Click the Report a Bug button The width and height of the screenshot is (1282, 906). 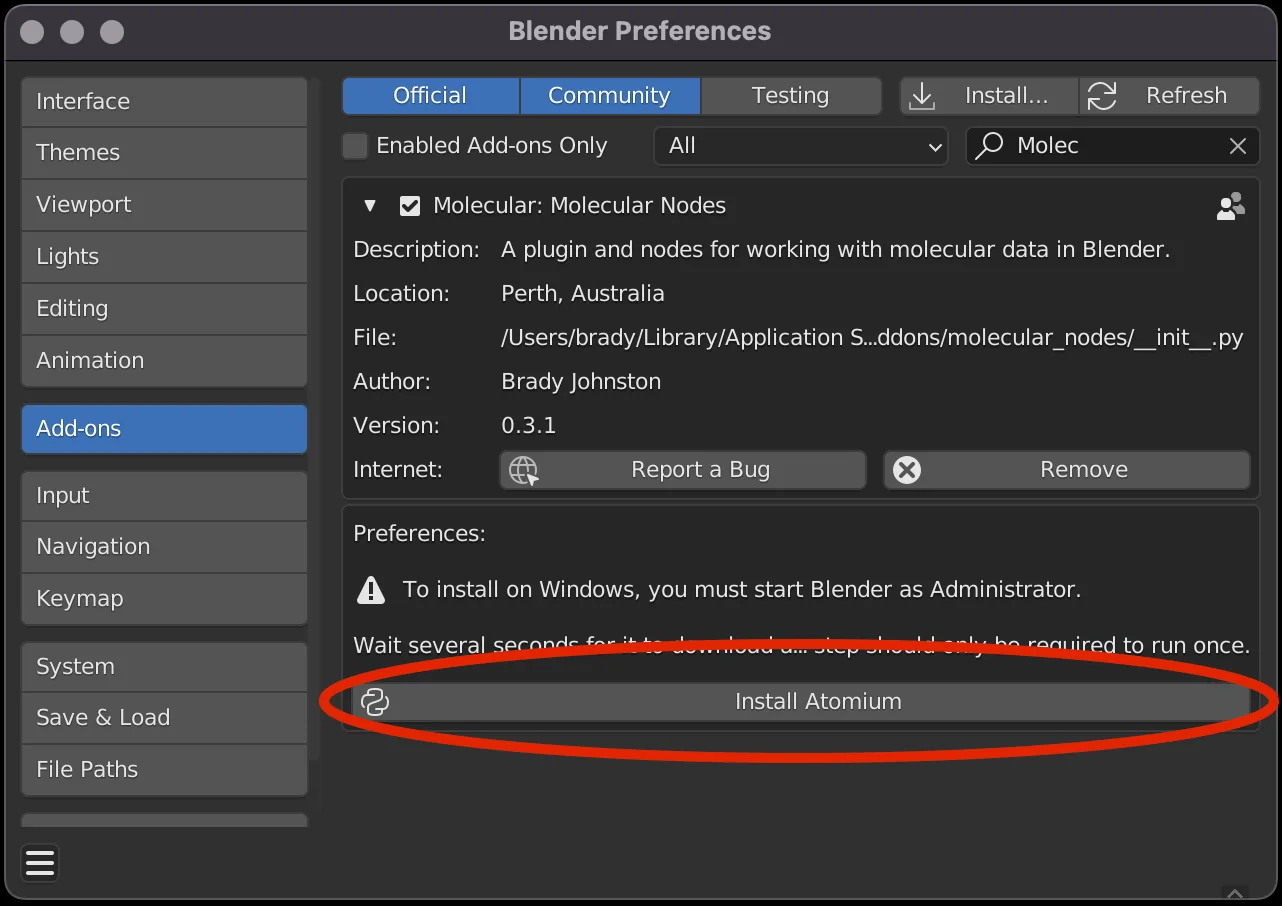click(683, 470)
